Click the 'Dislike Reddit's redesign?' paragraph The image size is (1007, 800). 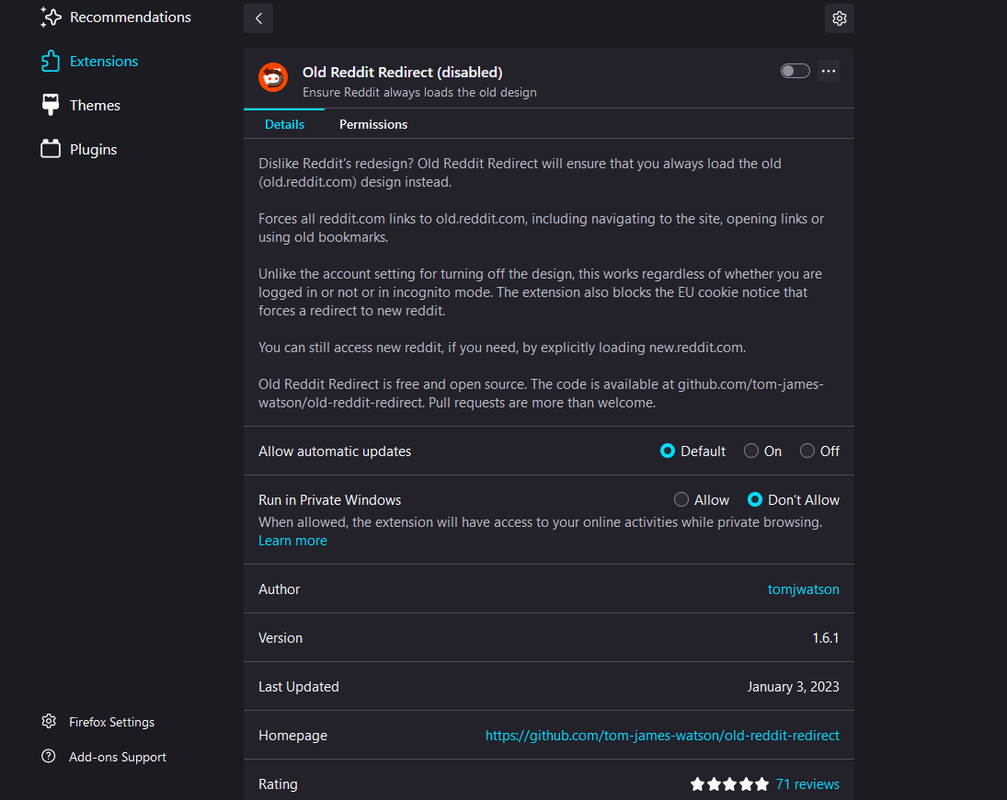[520, 173]
